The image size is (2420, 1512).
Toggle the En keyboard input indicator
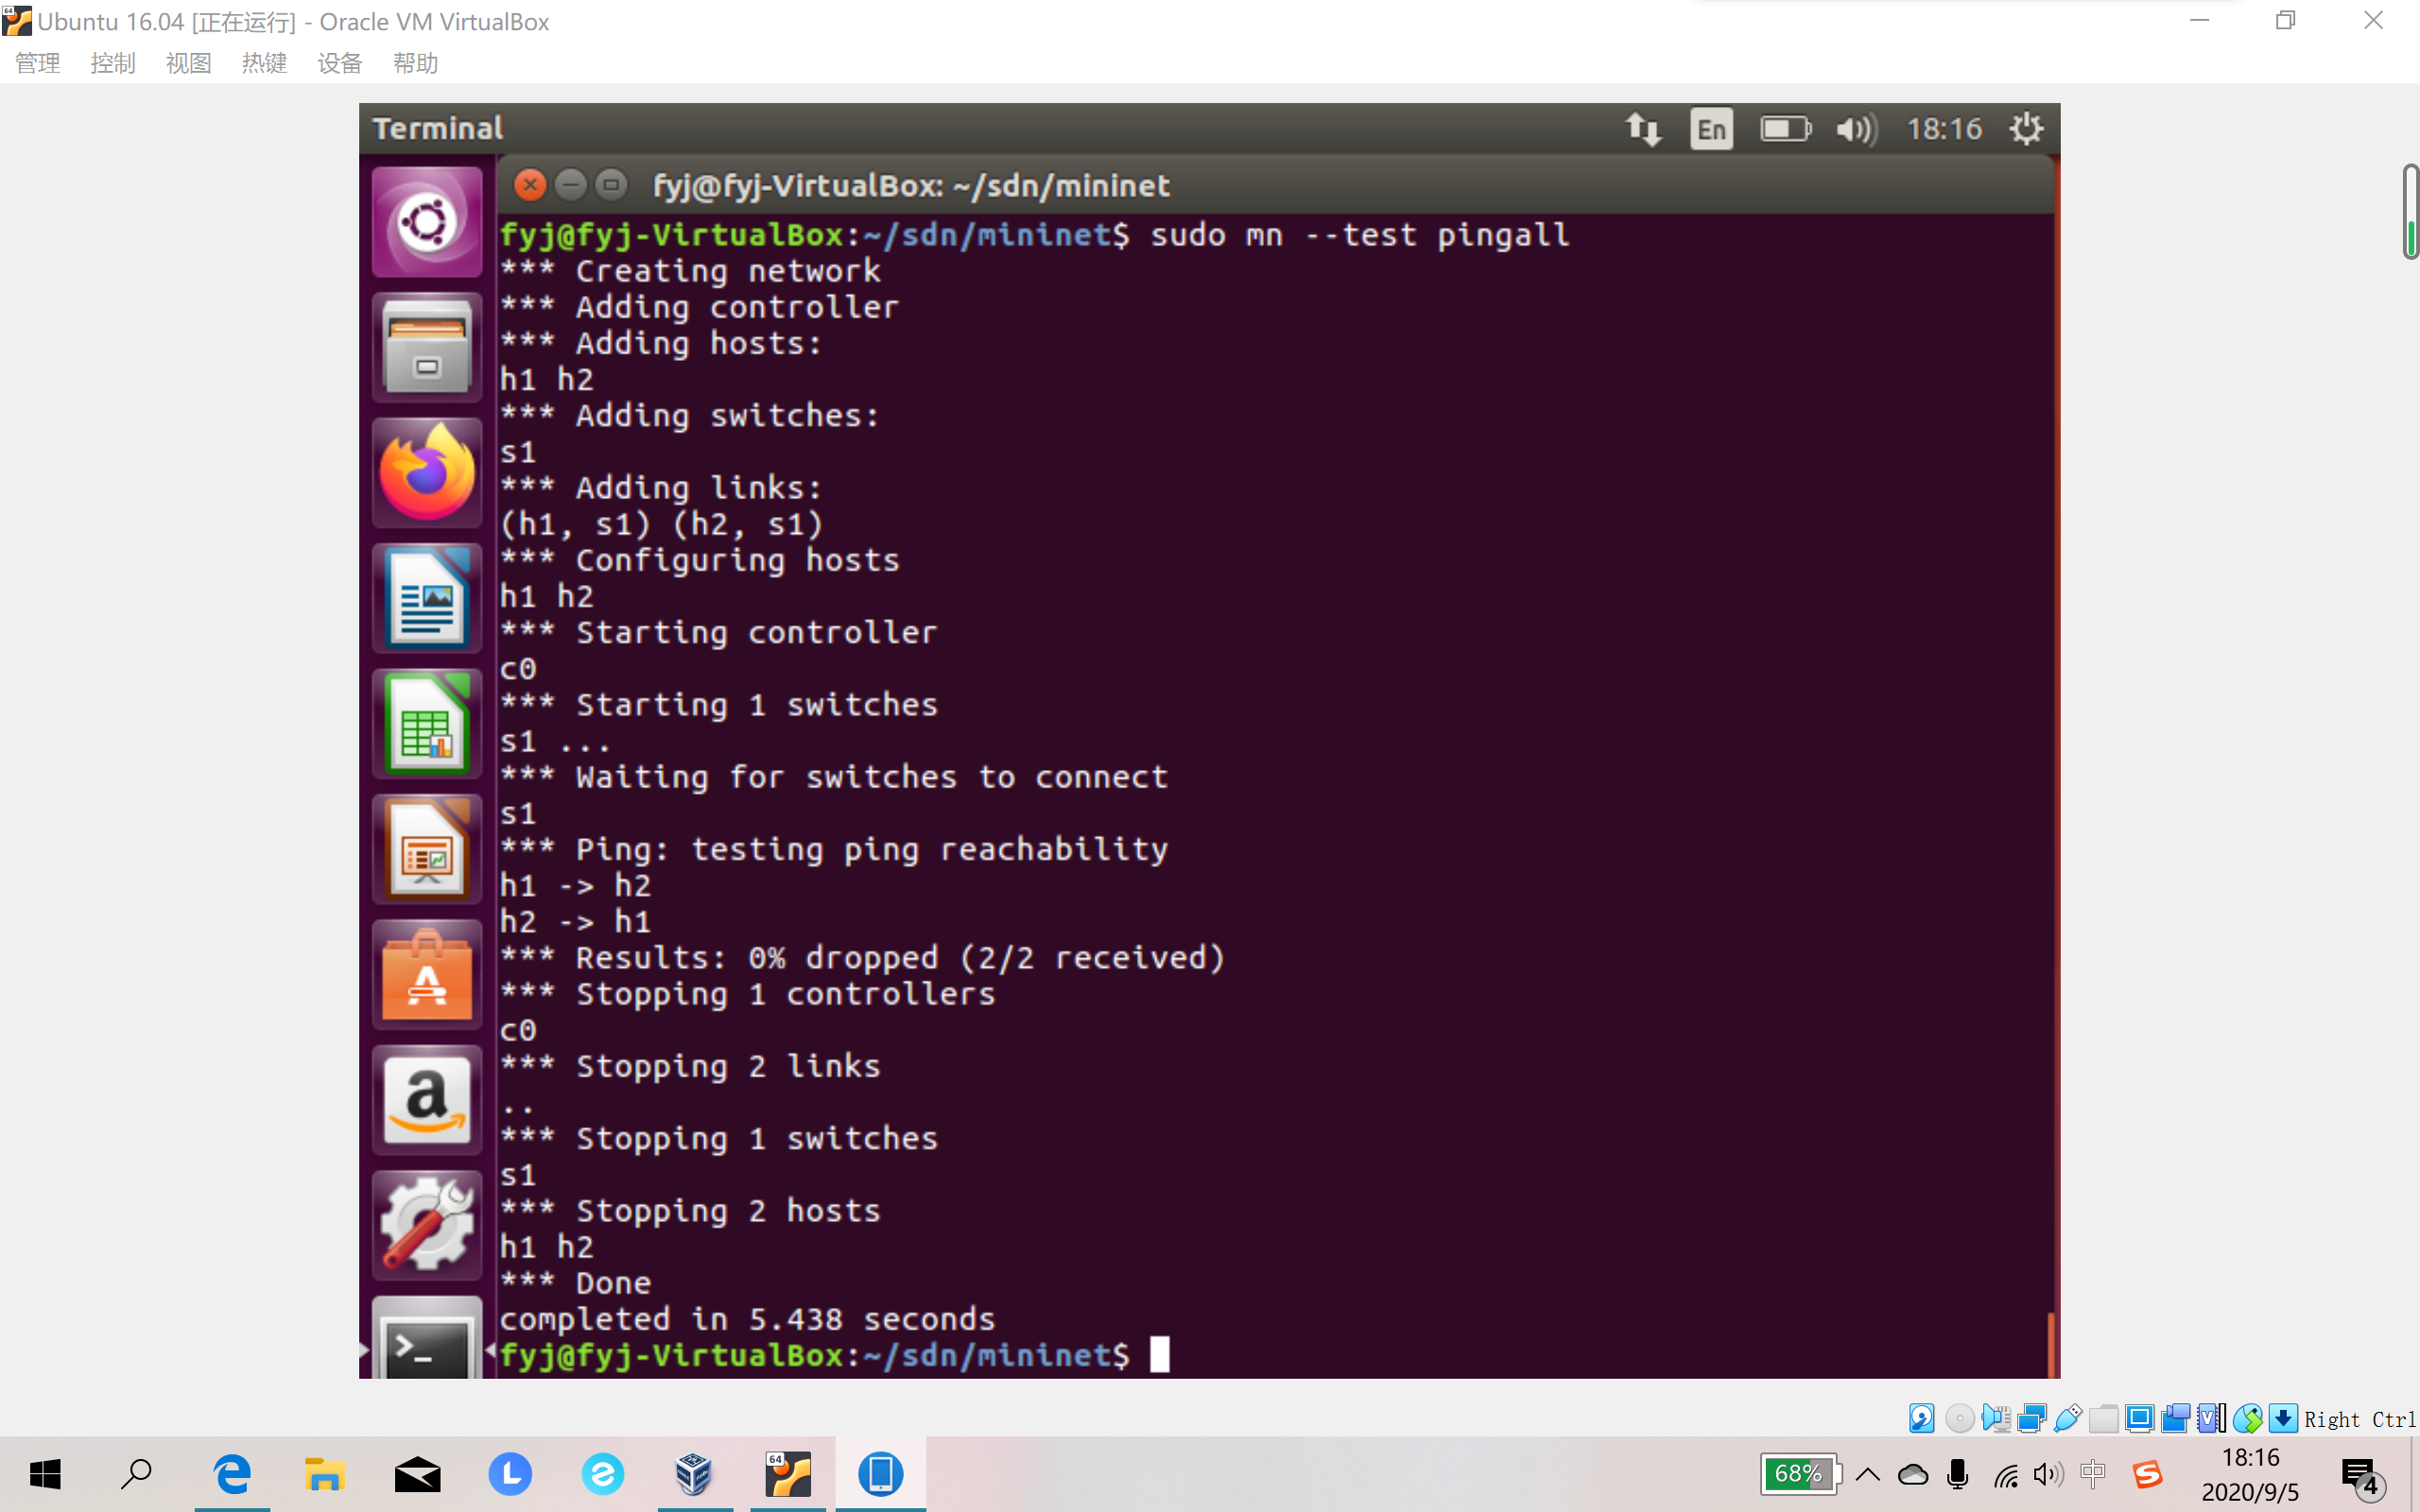1711,129
